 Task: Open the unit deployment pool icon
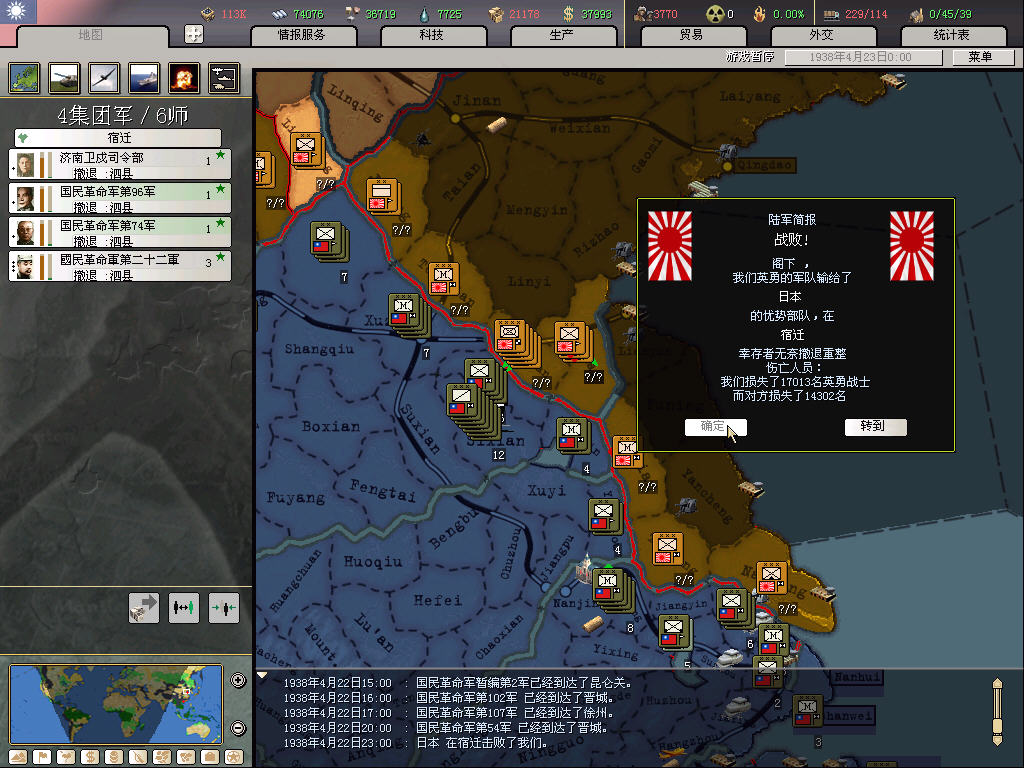coord(224,78)
